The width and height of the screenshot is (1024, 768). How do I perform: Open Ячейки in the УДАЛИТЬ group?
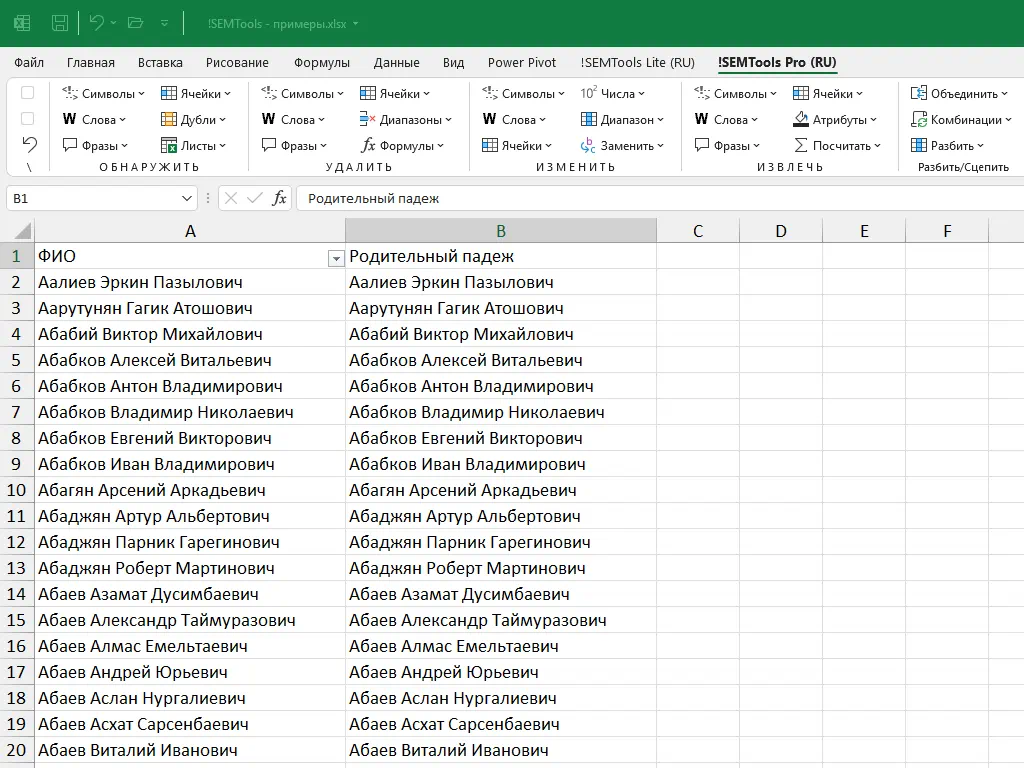(395, 93)
